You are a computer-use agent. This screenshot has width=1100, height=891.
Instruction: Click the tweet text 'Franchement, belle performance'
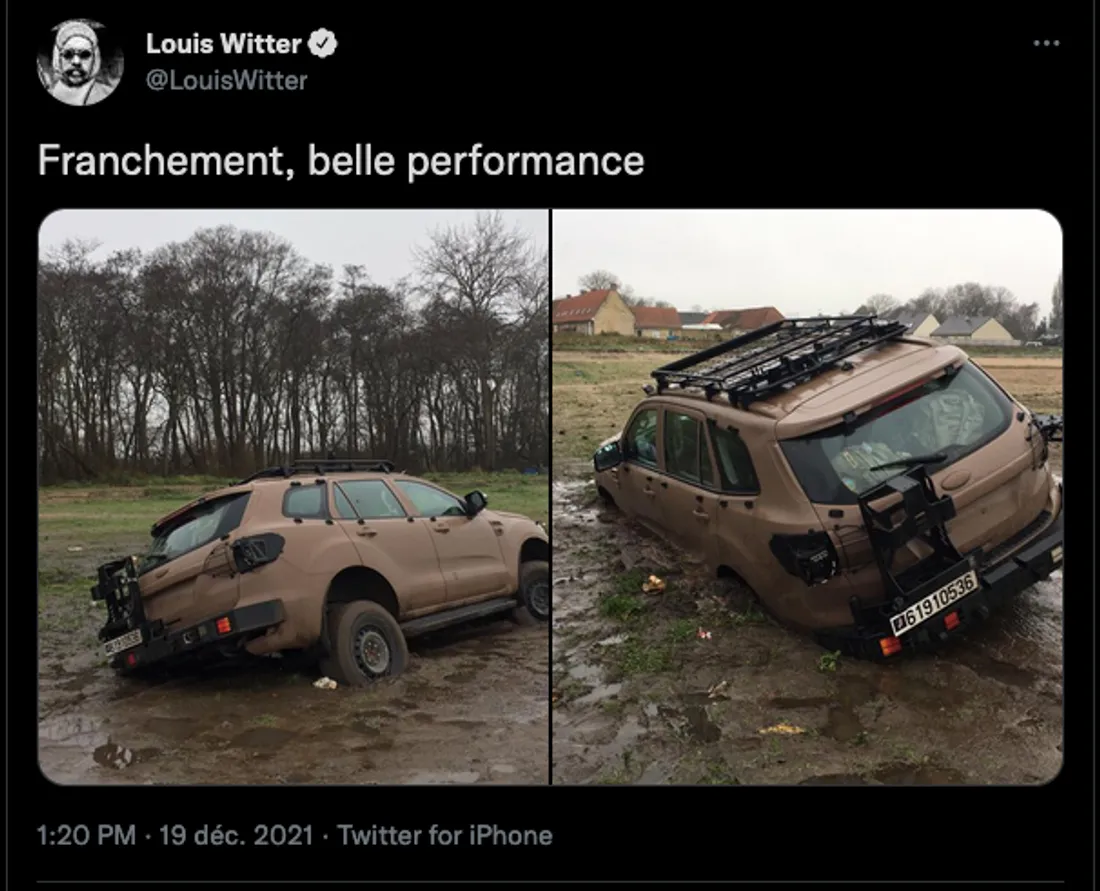341,161
